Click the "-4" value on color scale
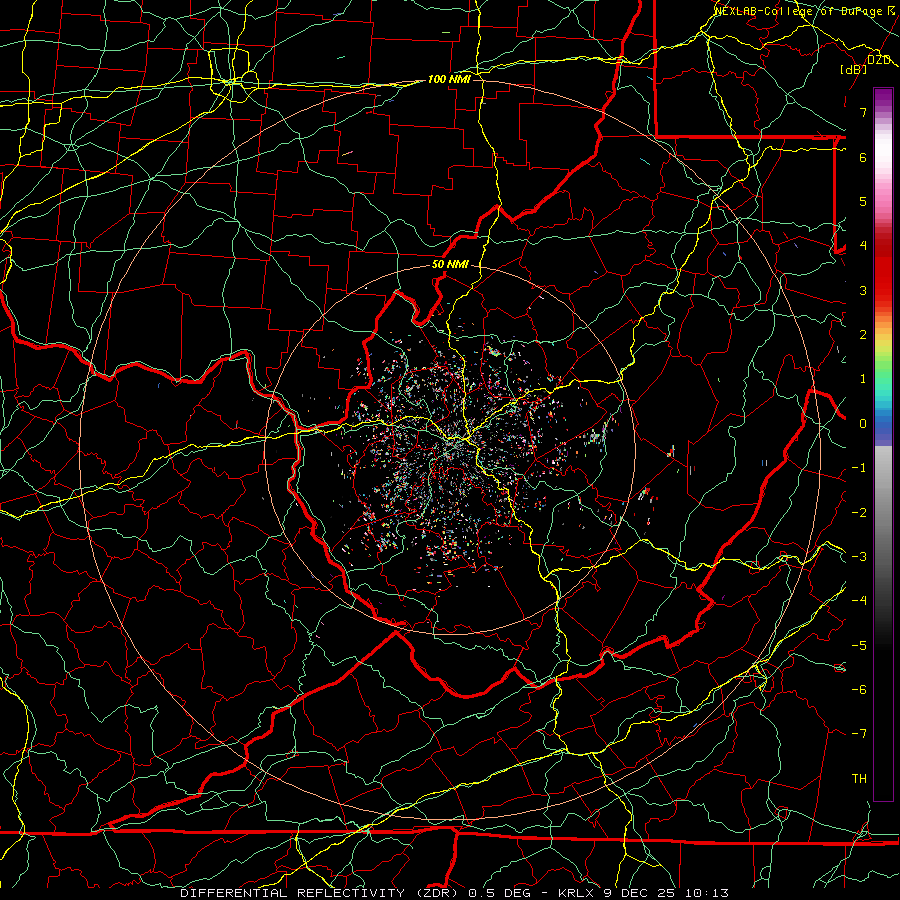Viewport: 900px width, 900px height. click(x=859, y=601)
